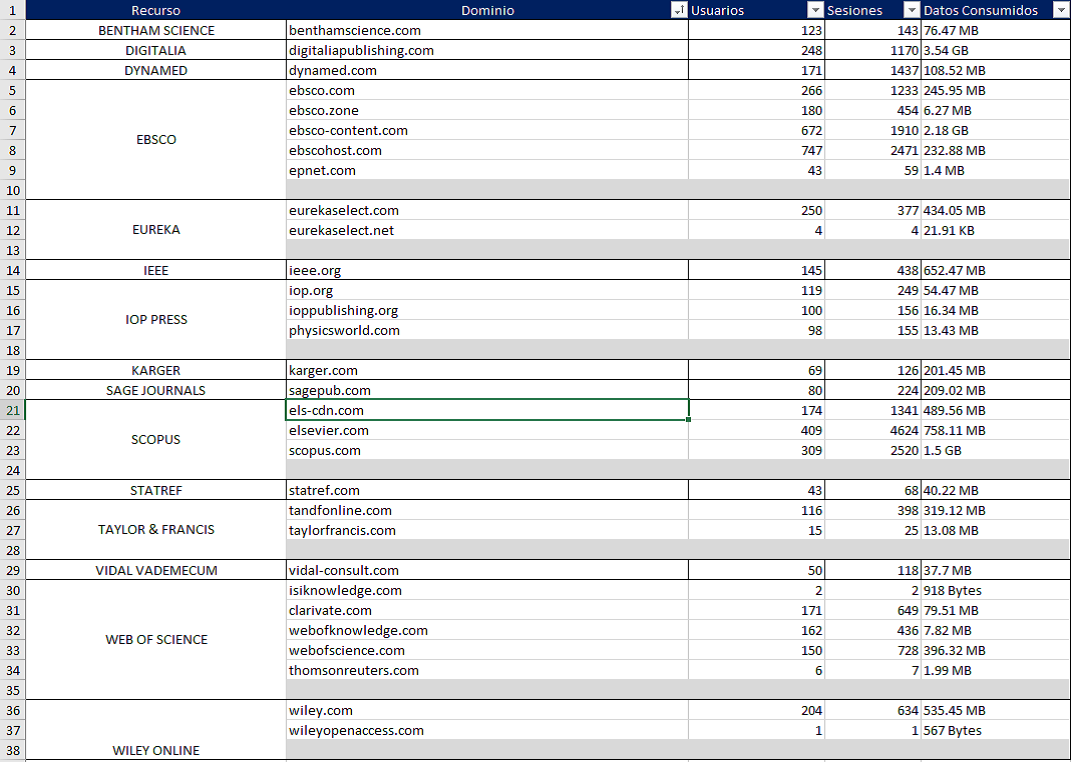Select the webofknowledge.com cell
The image size is (1072, 762).
487,630
